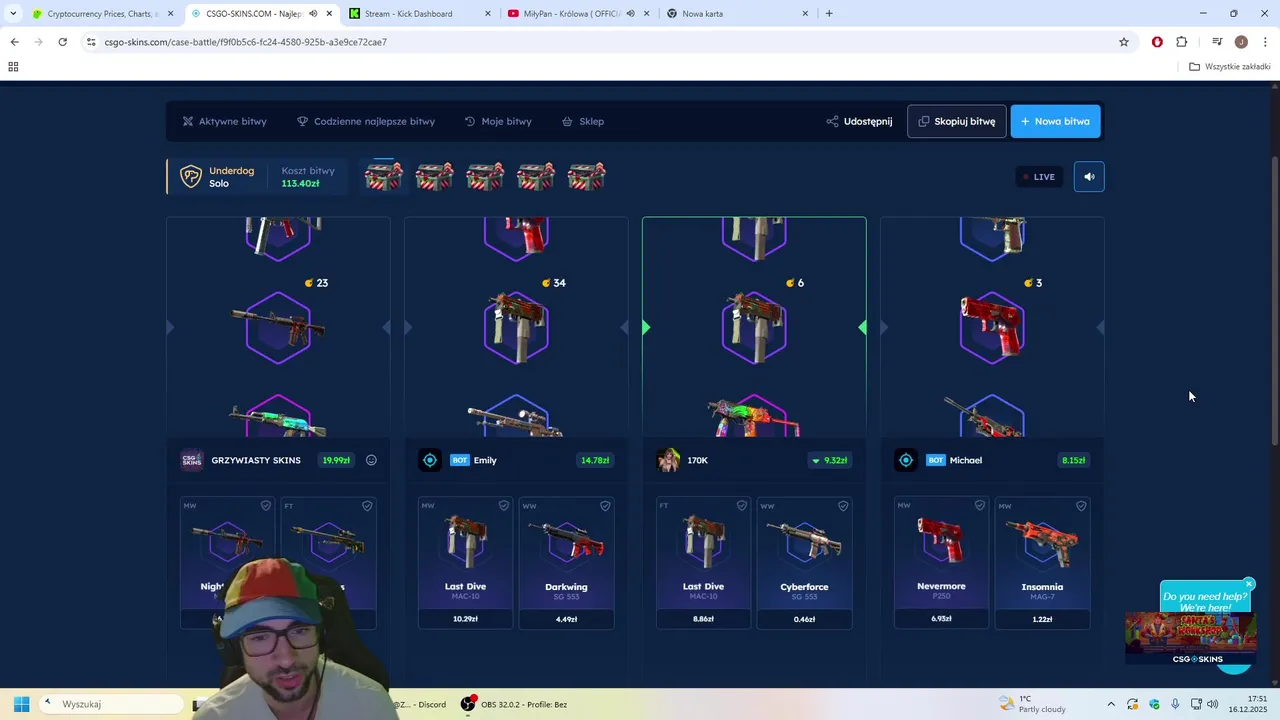Switch to Nowa karta tab
1280x720 pixels.
tap(738, 14)
